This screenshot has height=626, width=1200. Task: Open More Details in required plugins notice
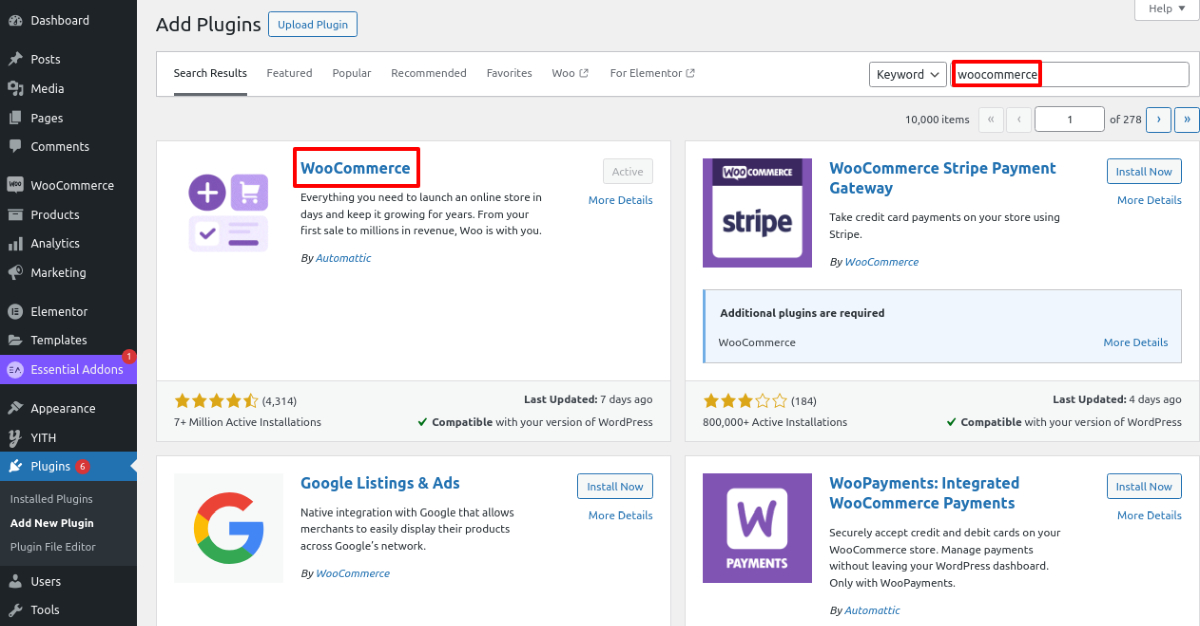1135,342
